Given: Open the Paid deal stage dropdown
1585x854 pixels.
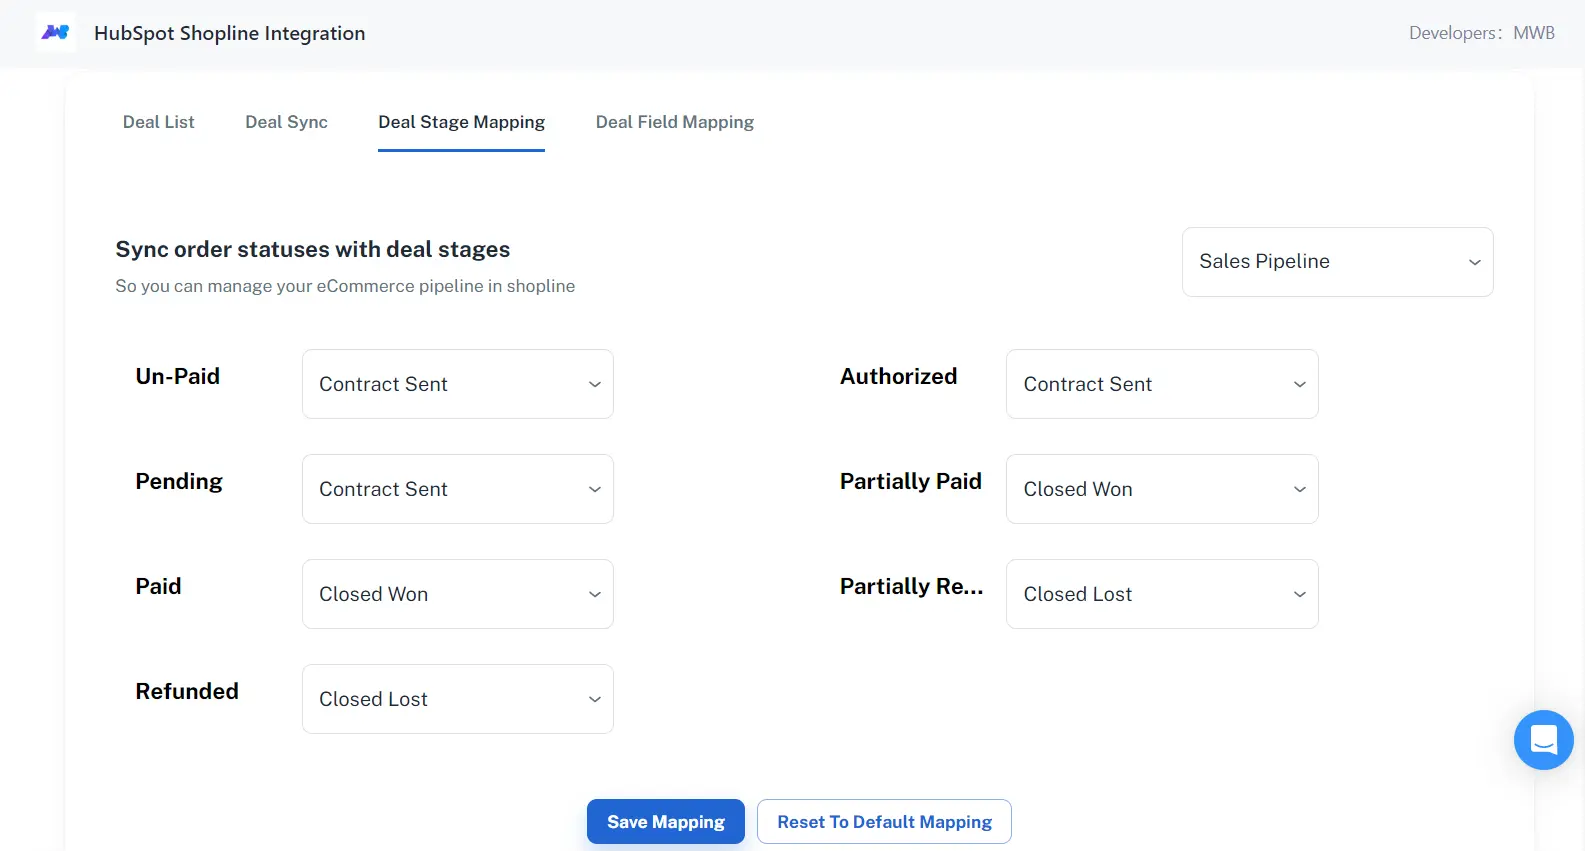Looking at the screenshot, I should [x=457, y=594].
